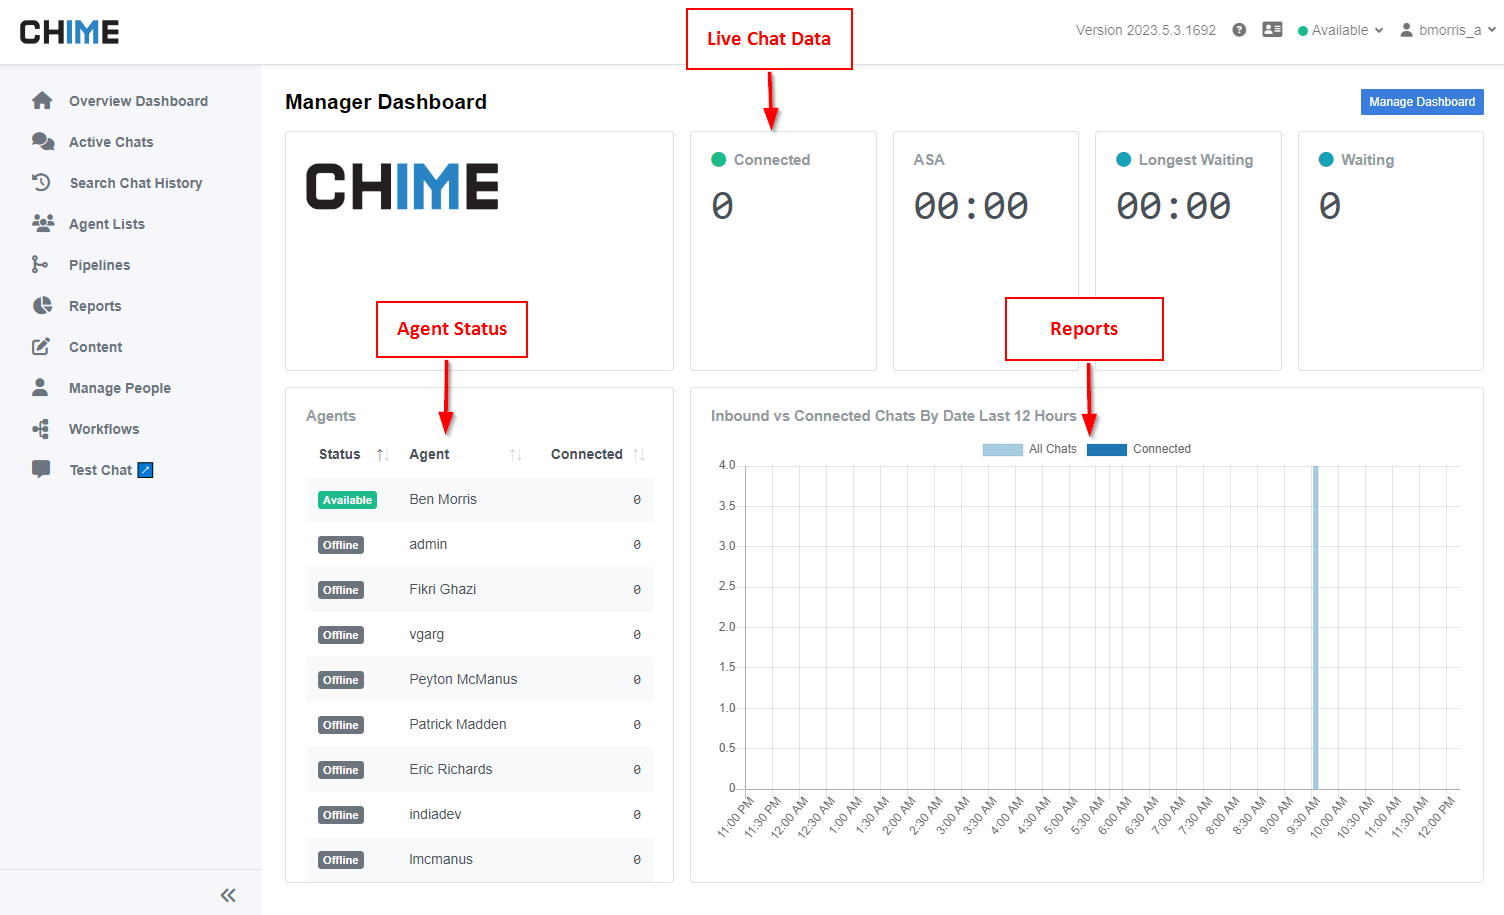
Task: Click the Manage Dashboard button
Action: [x=1421, y=102]
